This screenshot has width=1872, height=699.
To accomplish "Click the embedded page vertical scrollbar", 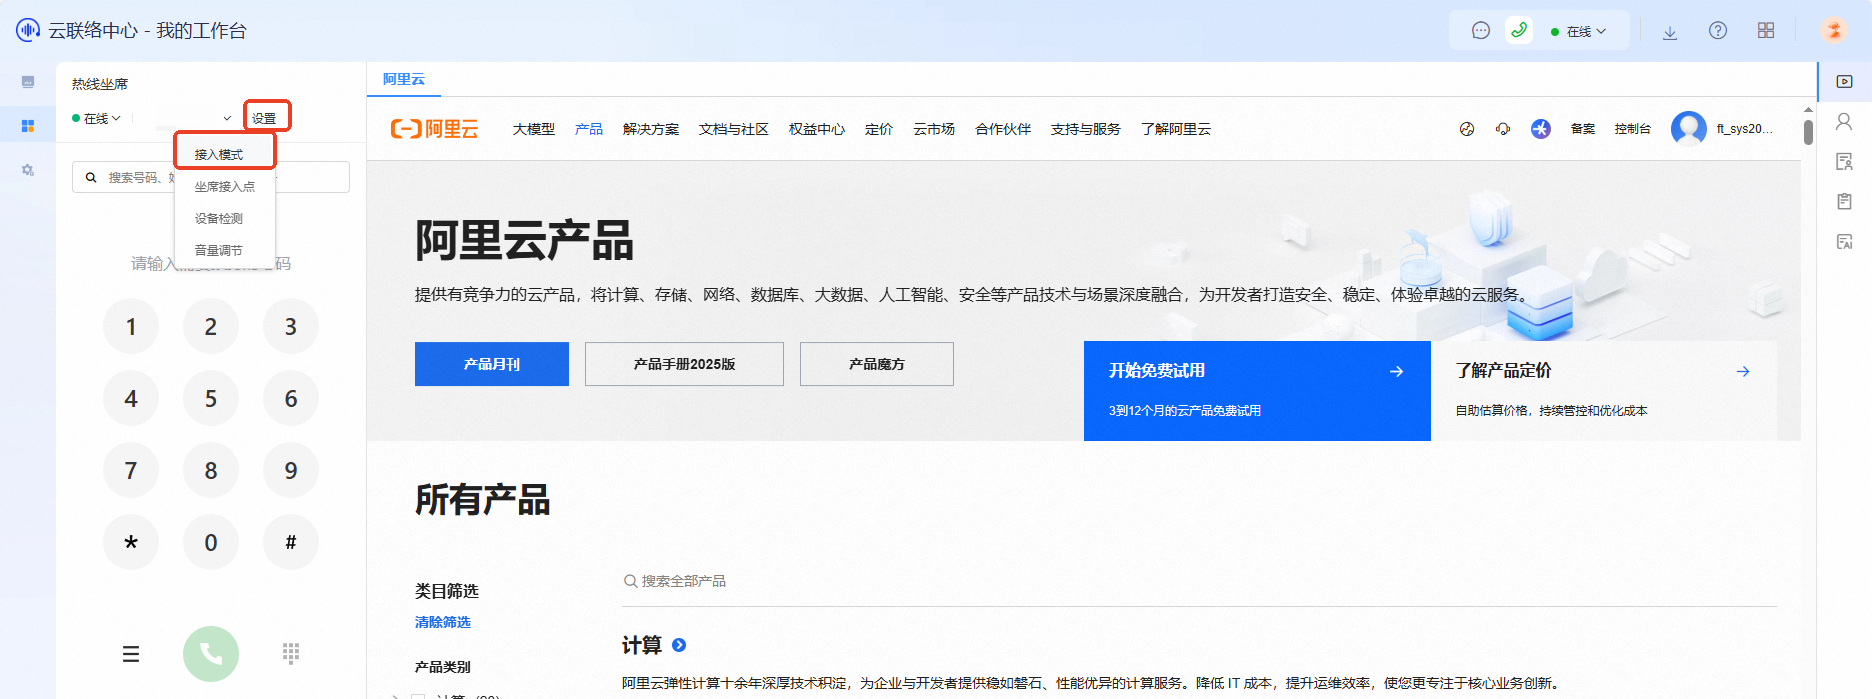I will point(1808,132).
